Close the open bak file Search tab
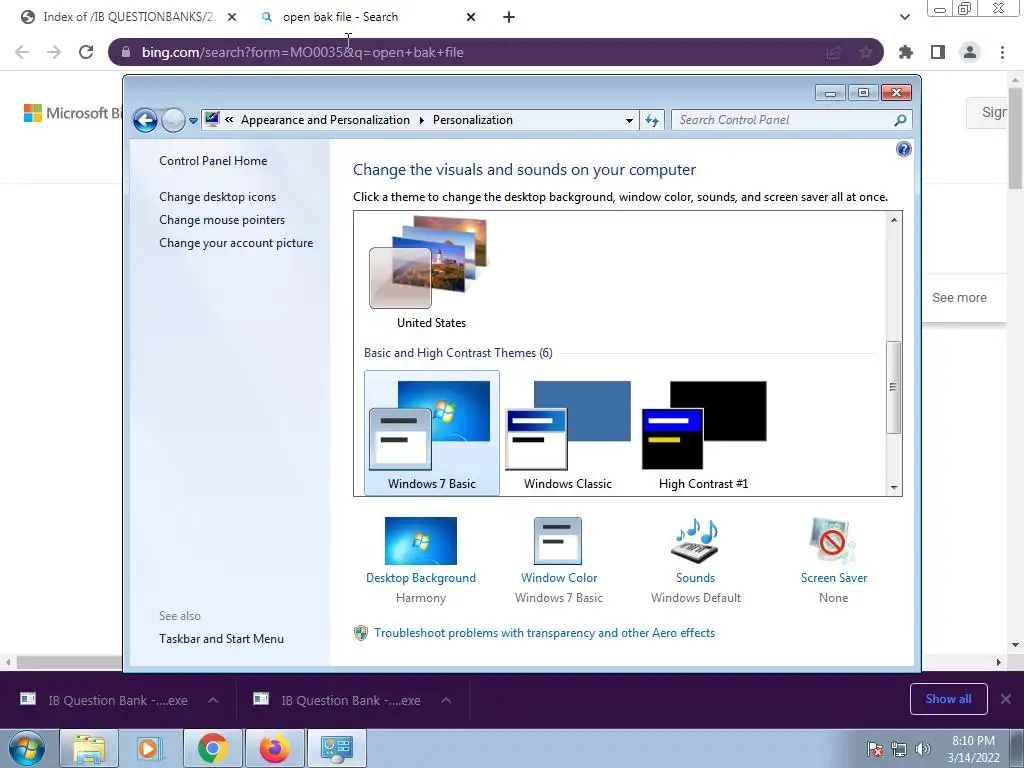 (x=471, y=17)
